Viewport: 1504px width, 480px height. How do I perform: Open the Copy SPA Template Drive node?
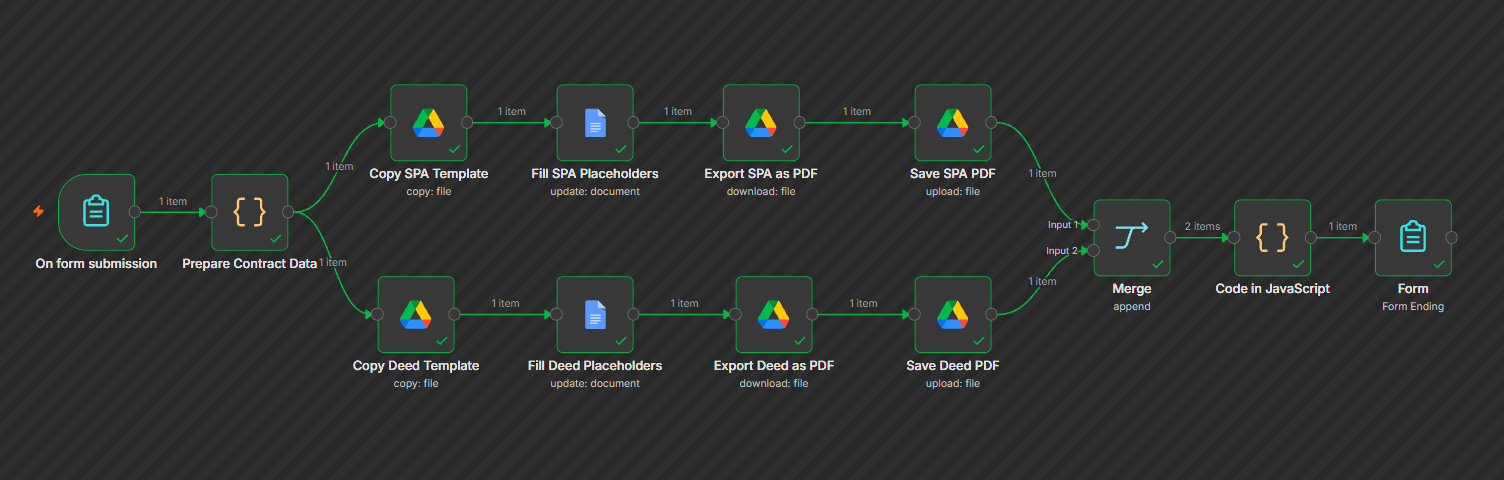[429, 122]
